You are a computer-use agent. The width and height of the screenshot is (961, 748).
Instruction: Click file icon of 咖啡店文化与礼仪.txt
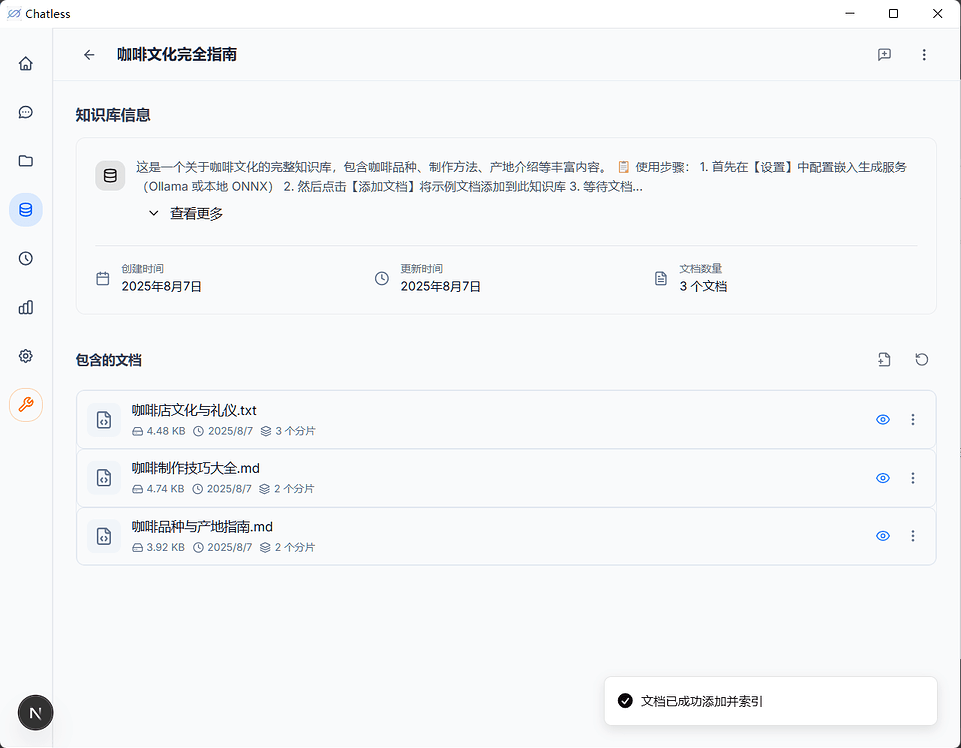[104, 419]
